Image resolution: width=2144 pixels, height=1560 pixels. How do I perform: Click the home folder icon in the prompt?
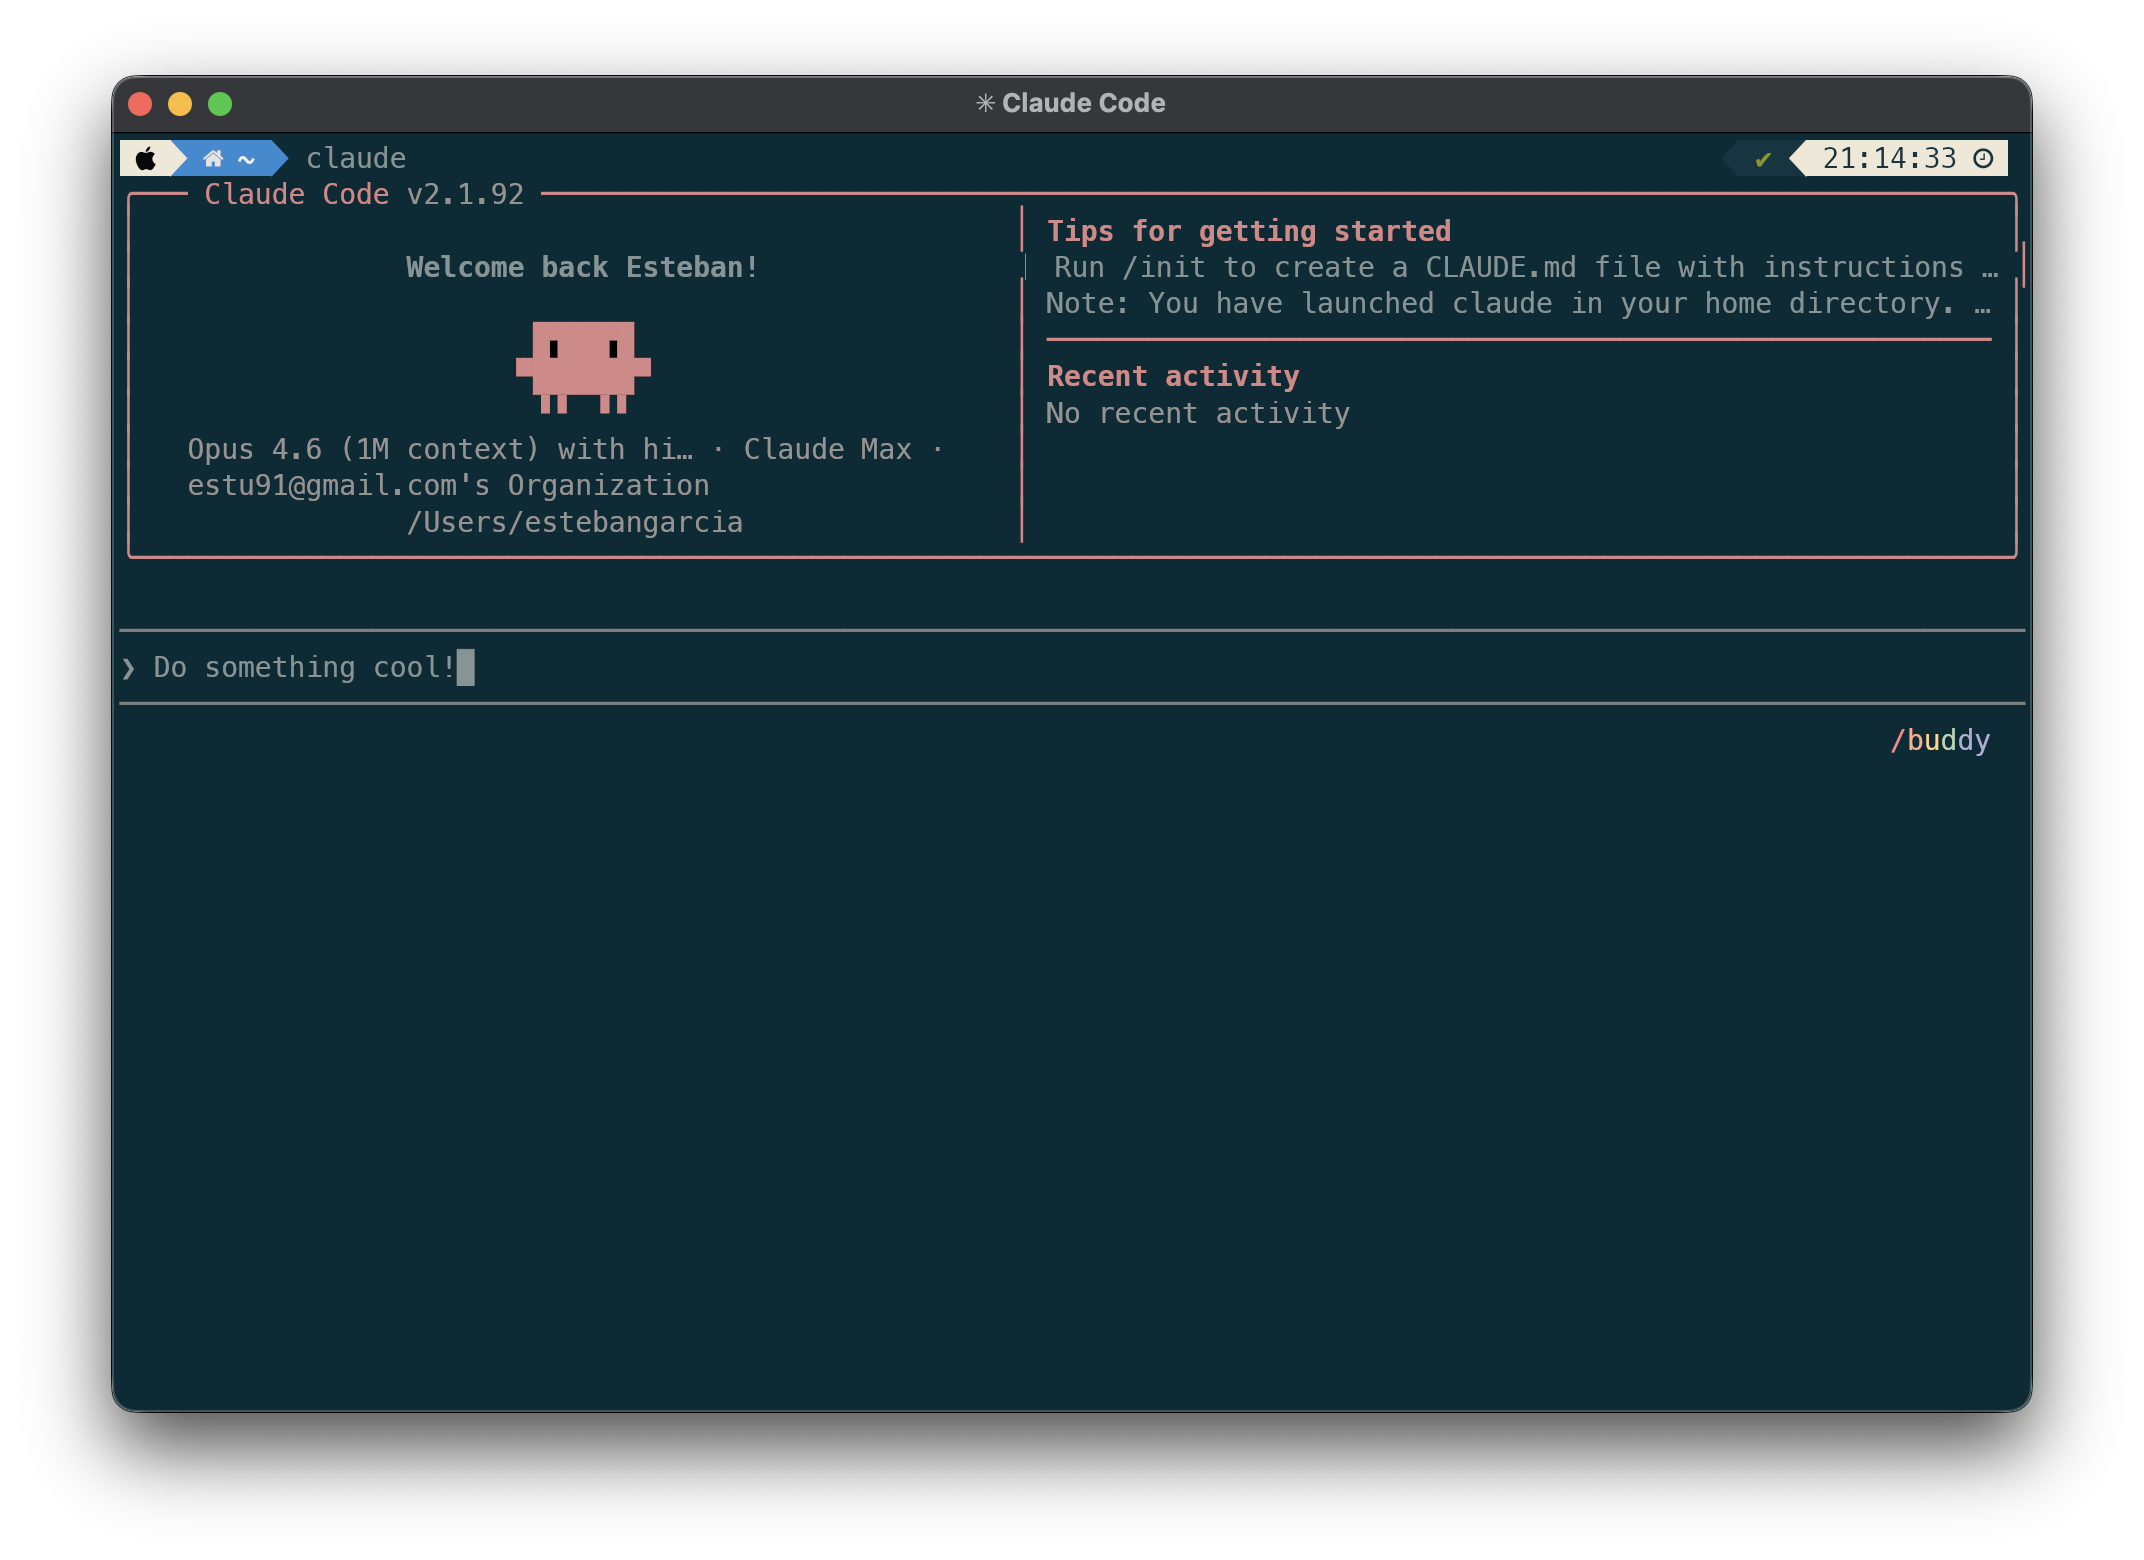click(212, 158)
